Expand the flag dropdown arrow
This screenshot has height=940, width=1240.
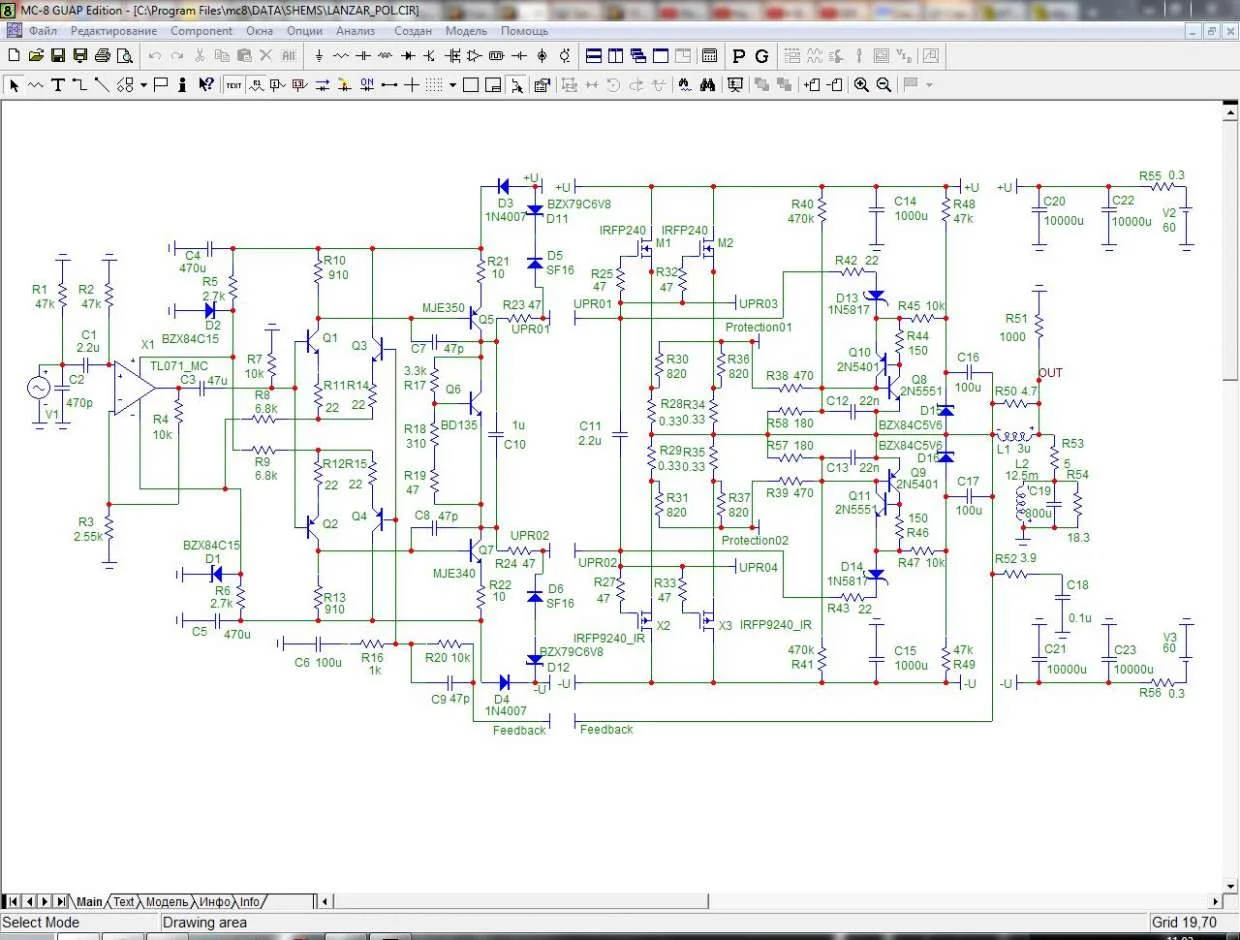(929, 85)
